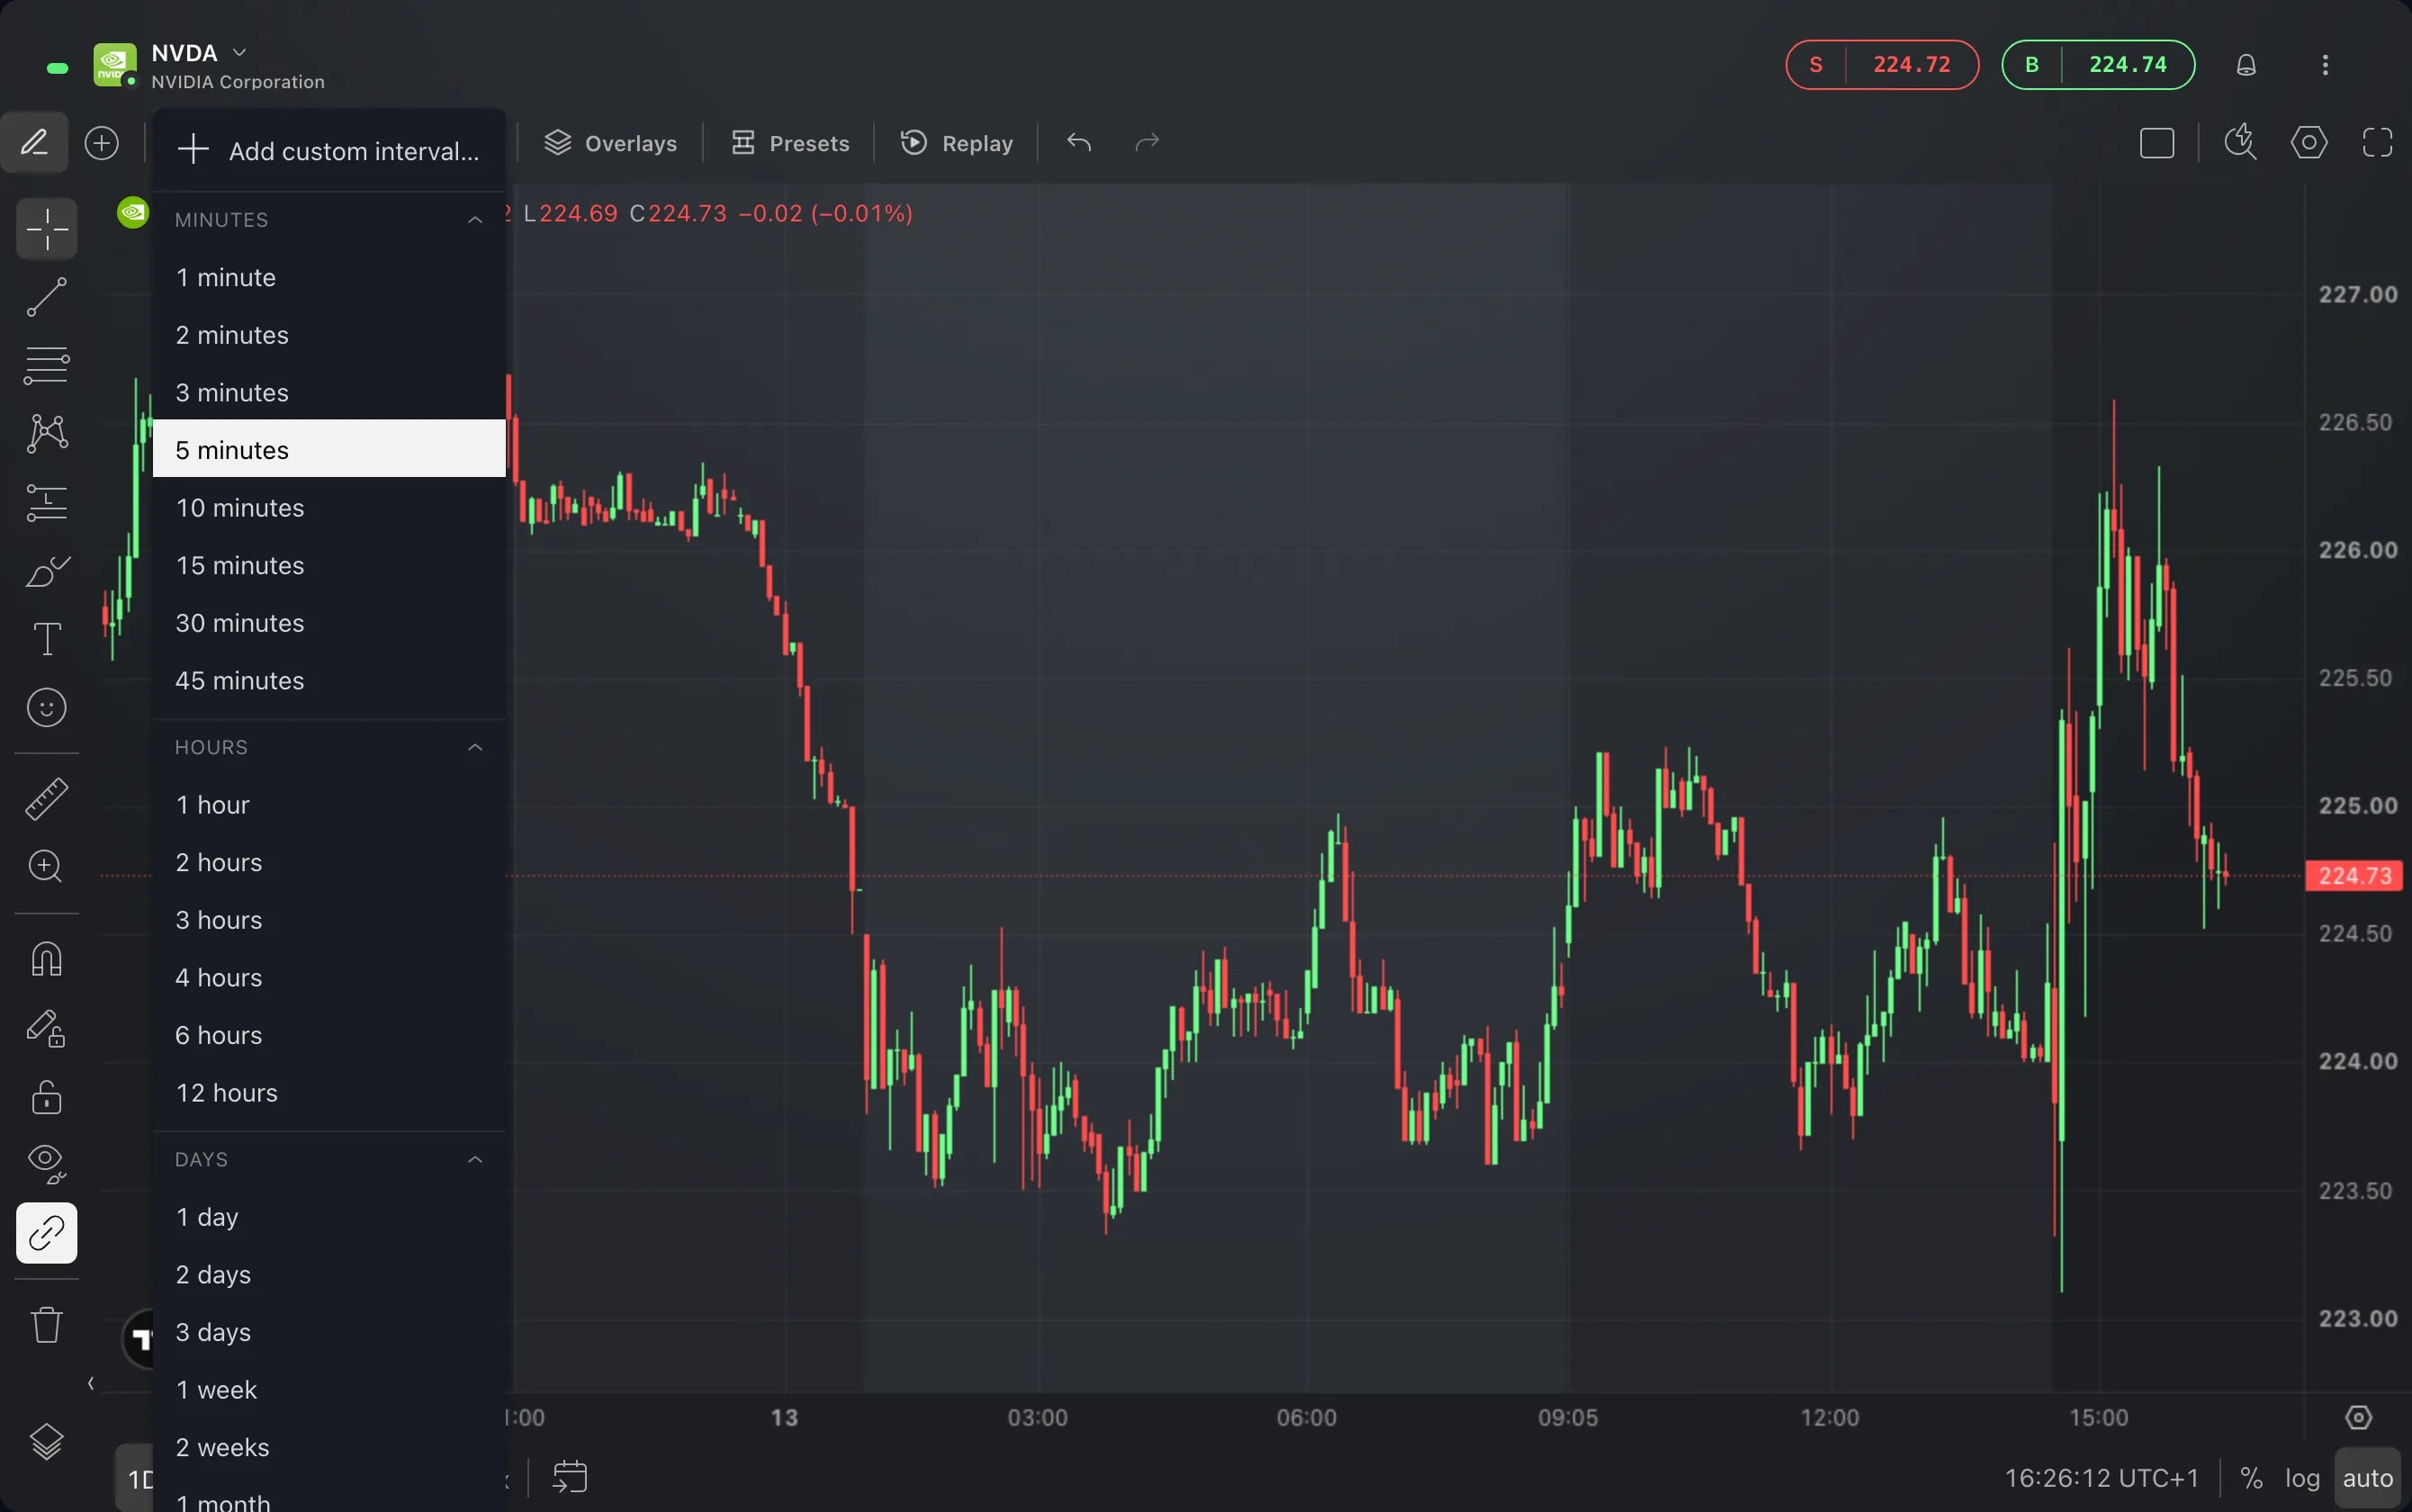Select the trend line drawing tool
This screenshot has width=2412, height=1512.
click(46, 298)
